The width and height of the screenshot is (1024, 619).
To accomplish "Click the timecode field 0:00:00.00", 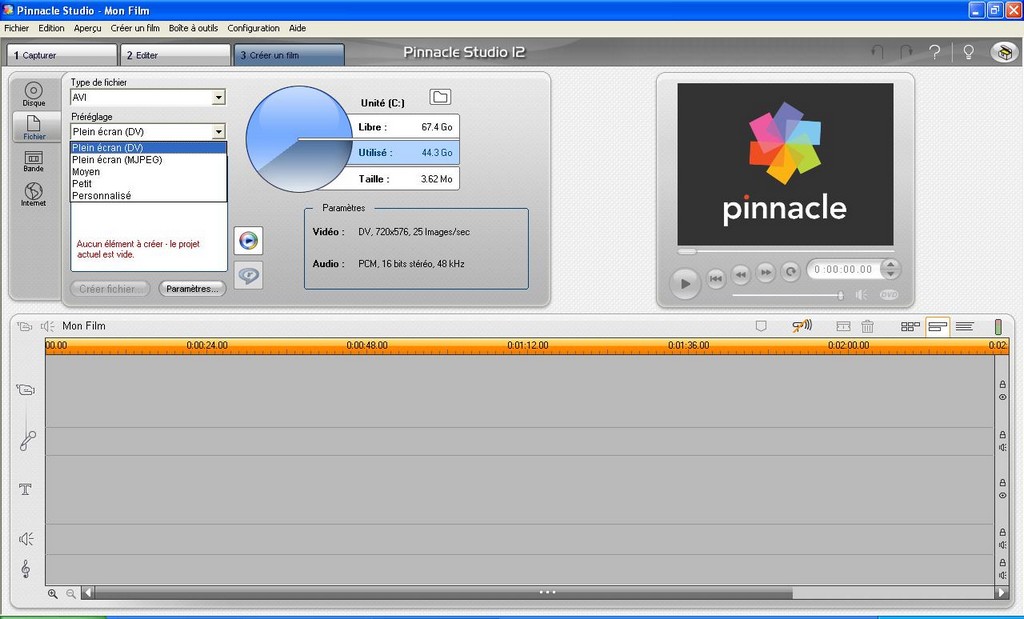I will [x=843, y=269].
